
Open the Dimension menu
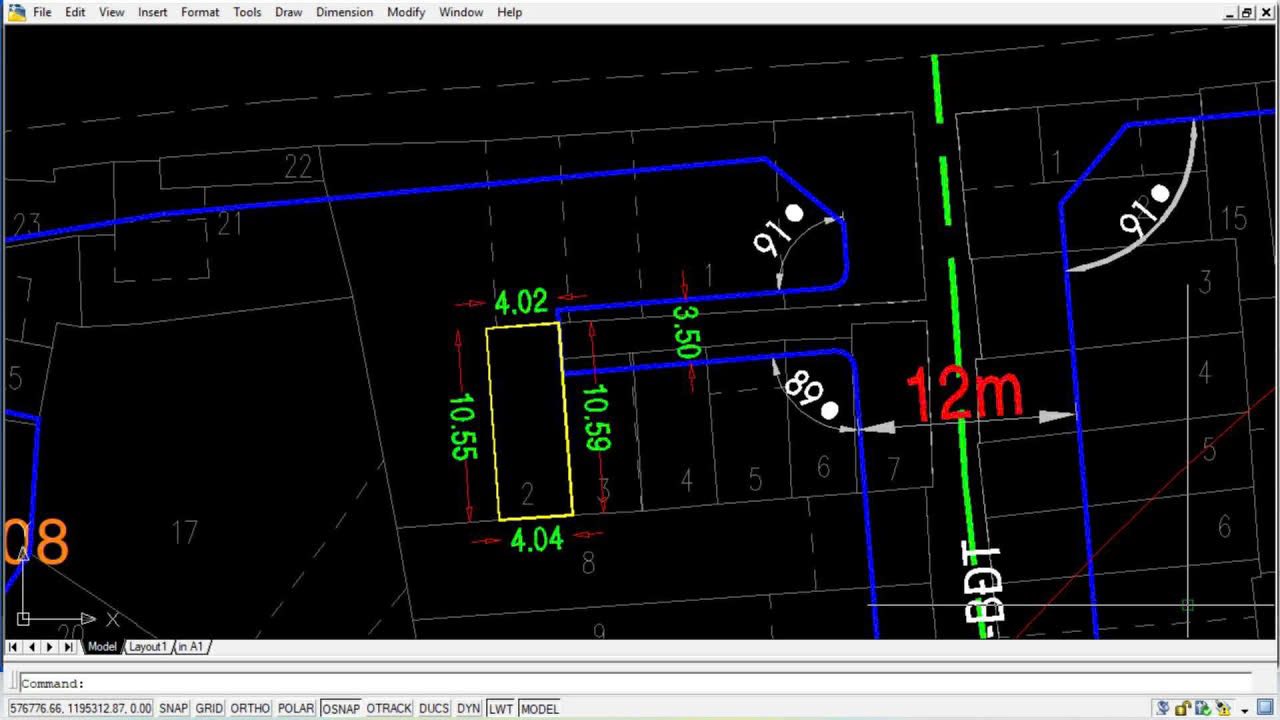click(x=344, y=12)
